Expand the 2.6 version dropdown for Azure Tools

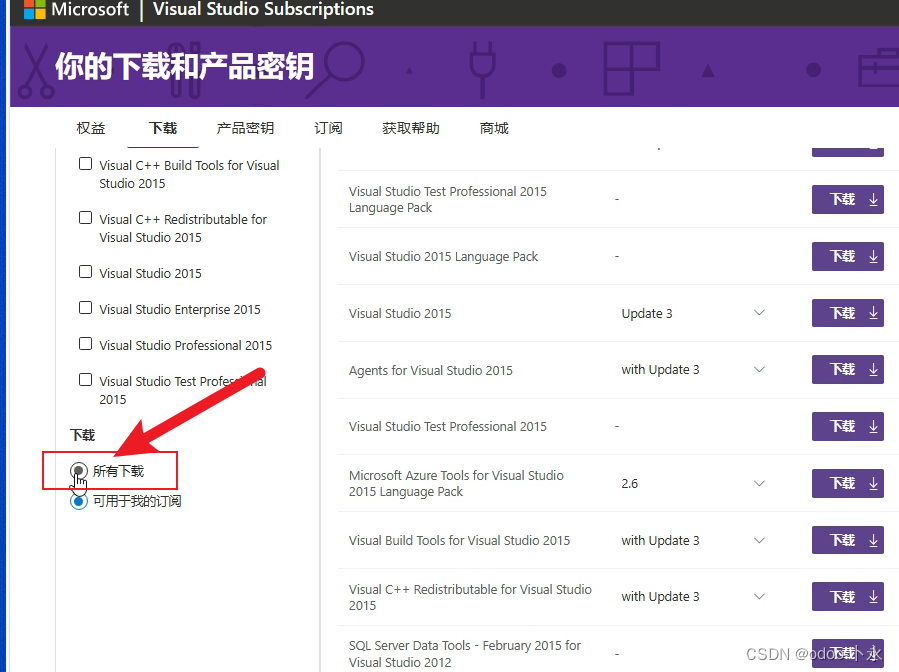pyautogui.click(x=759, y=484)
